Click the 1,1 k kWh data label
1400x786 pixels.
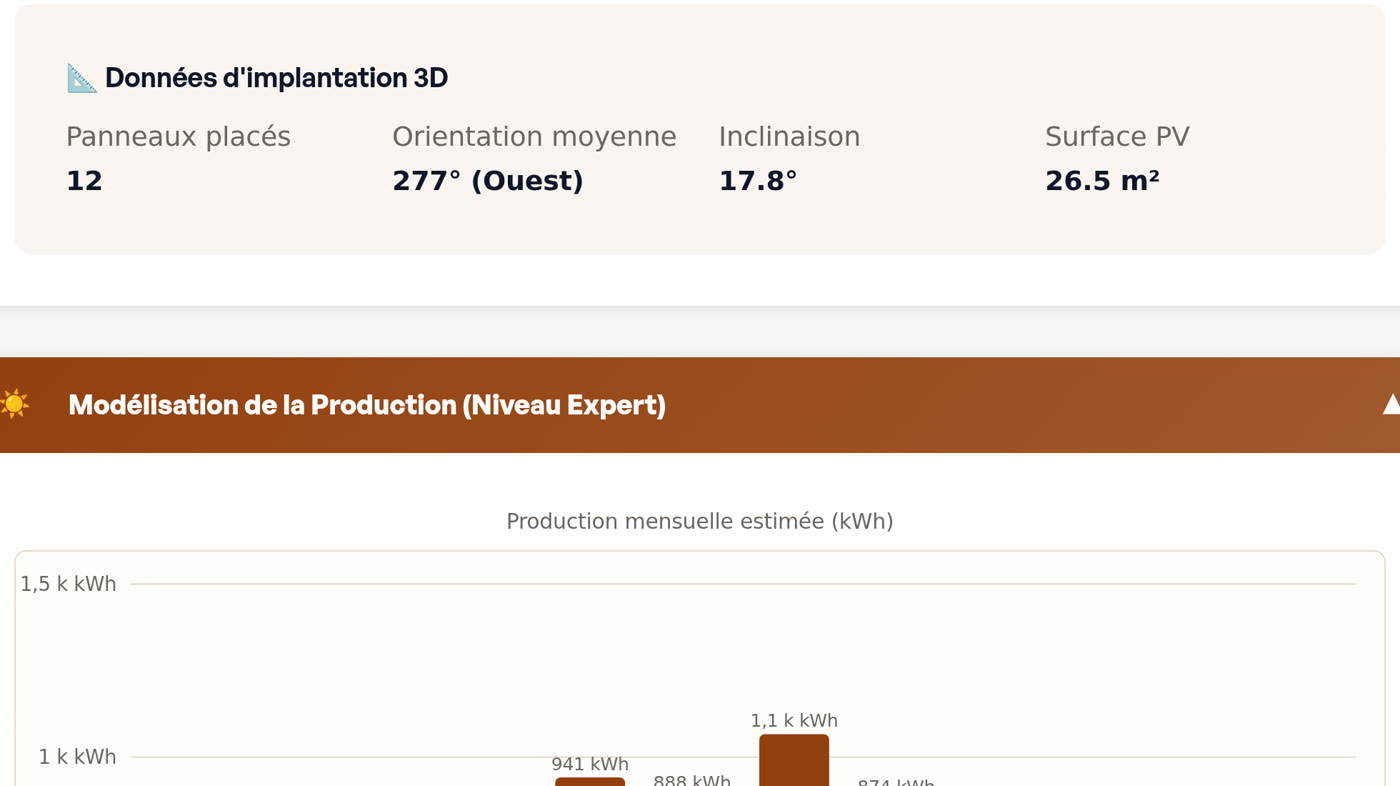[x=794, y=721]
